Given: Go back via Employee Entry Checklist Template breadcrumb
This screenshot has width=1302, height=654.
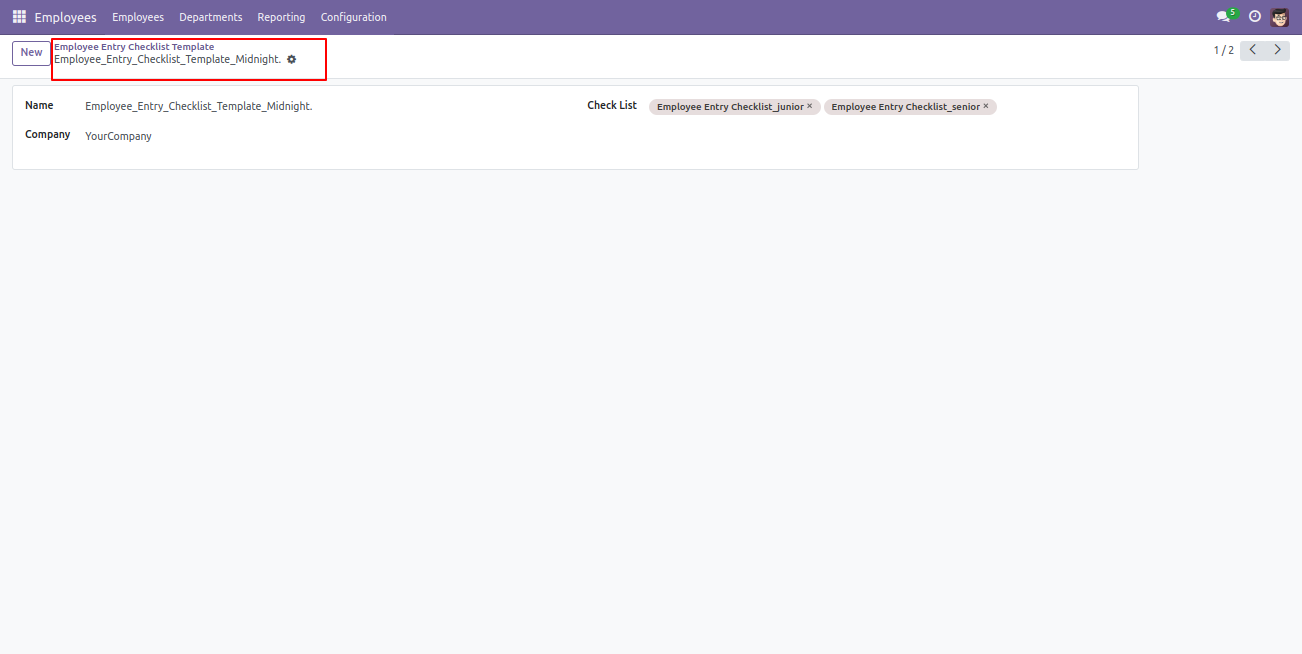Looking at the screenshot, I should (x=134, y=46).
